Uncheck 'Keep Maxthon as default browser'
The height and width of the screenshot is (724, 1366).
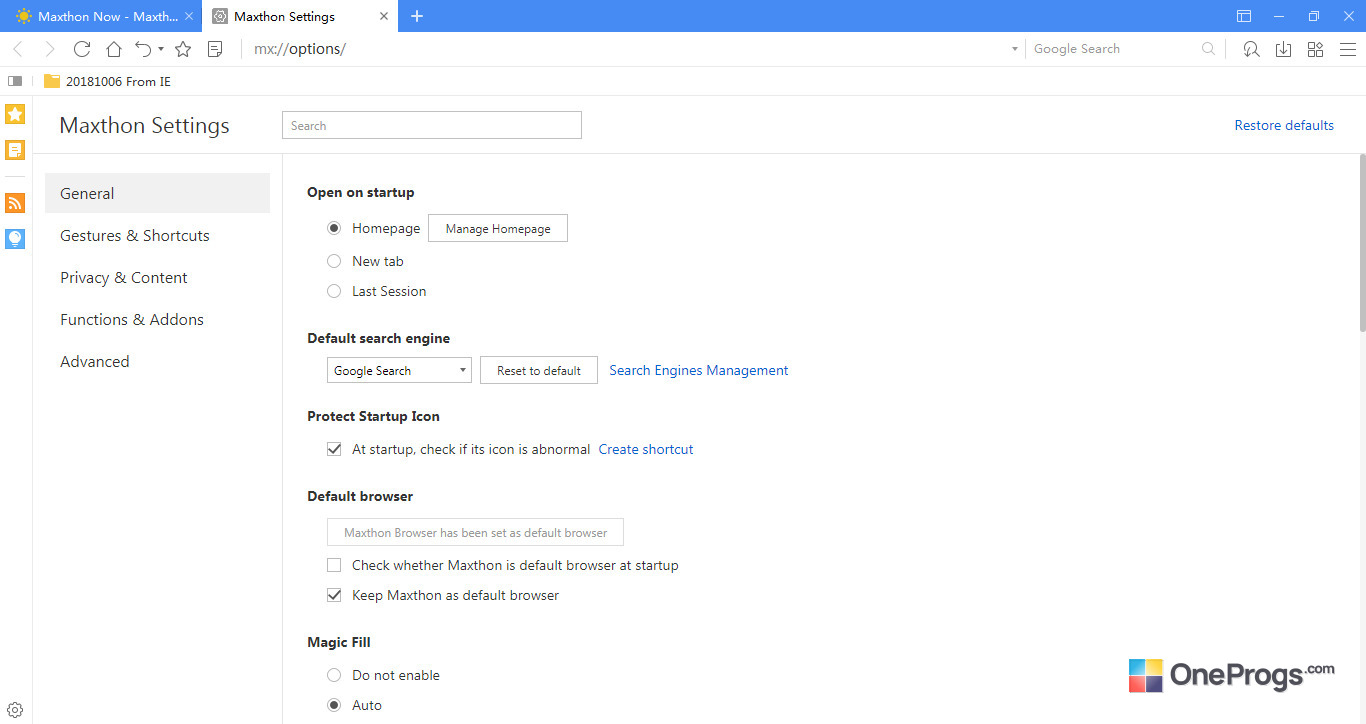click(334, 595)
